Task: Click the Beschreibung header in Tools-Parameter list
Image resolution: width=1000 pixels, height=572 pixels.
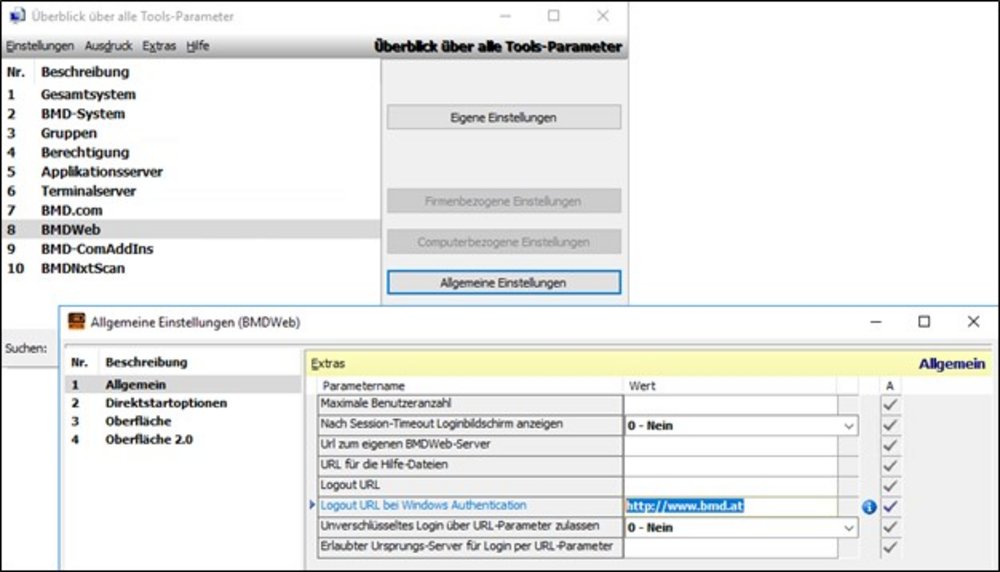Action: [x=85, y=72]
